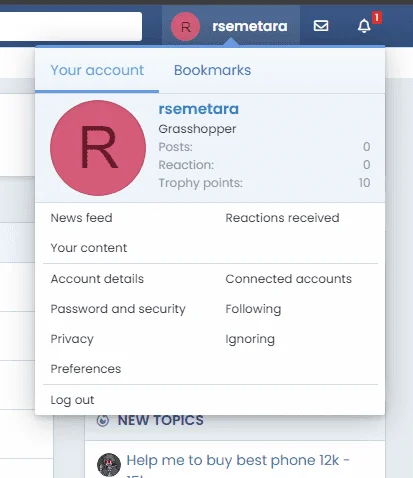Click Log out

(72, 400)
